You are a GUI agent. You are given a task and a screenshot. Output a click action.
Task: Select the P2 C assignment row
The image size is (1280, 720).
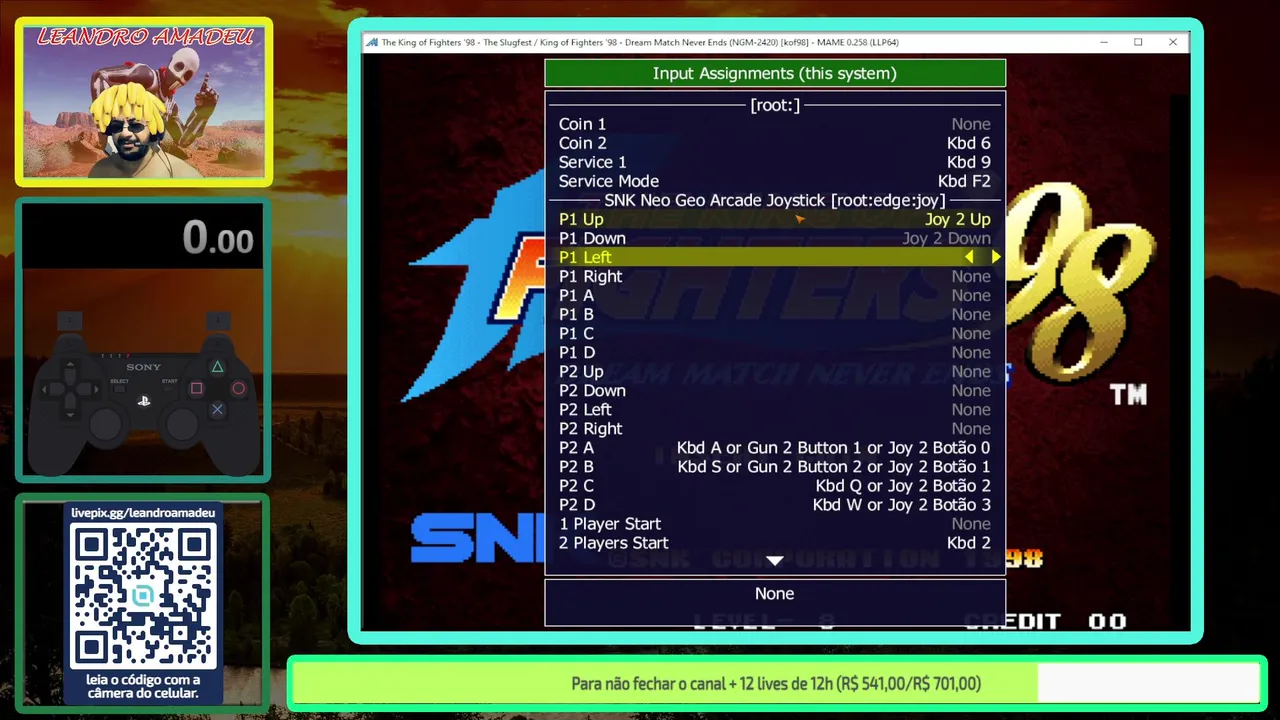775,485
